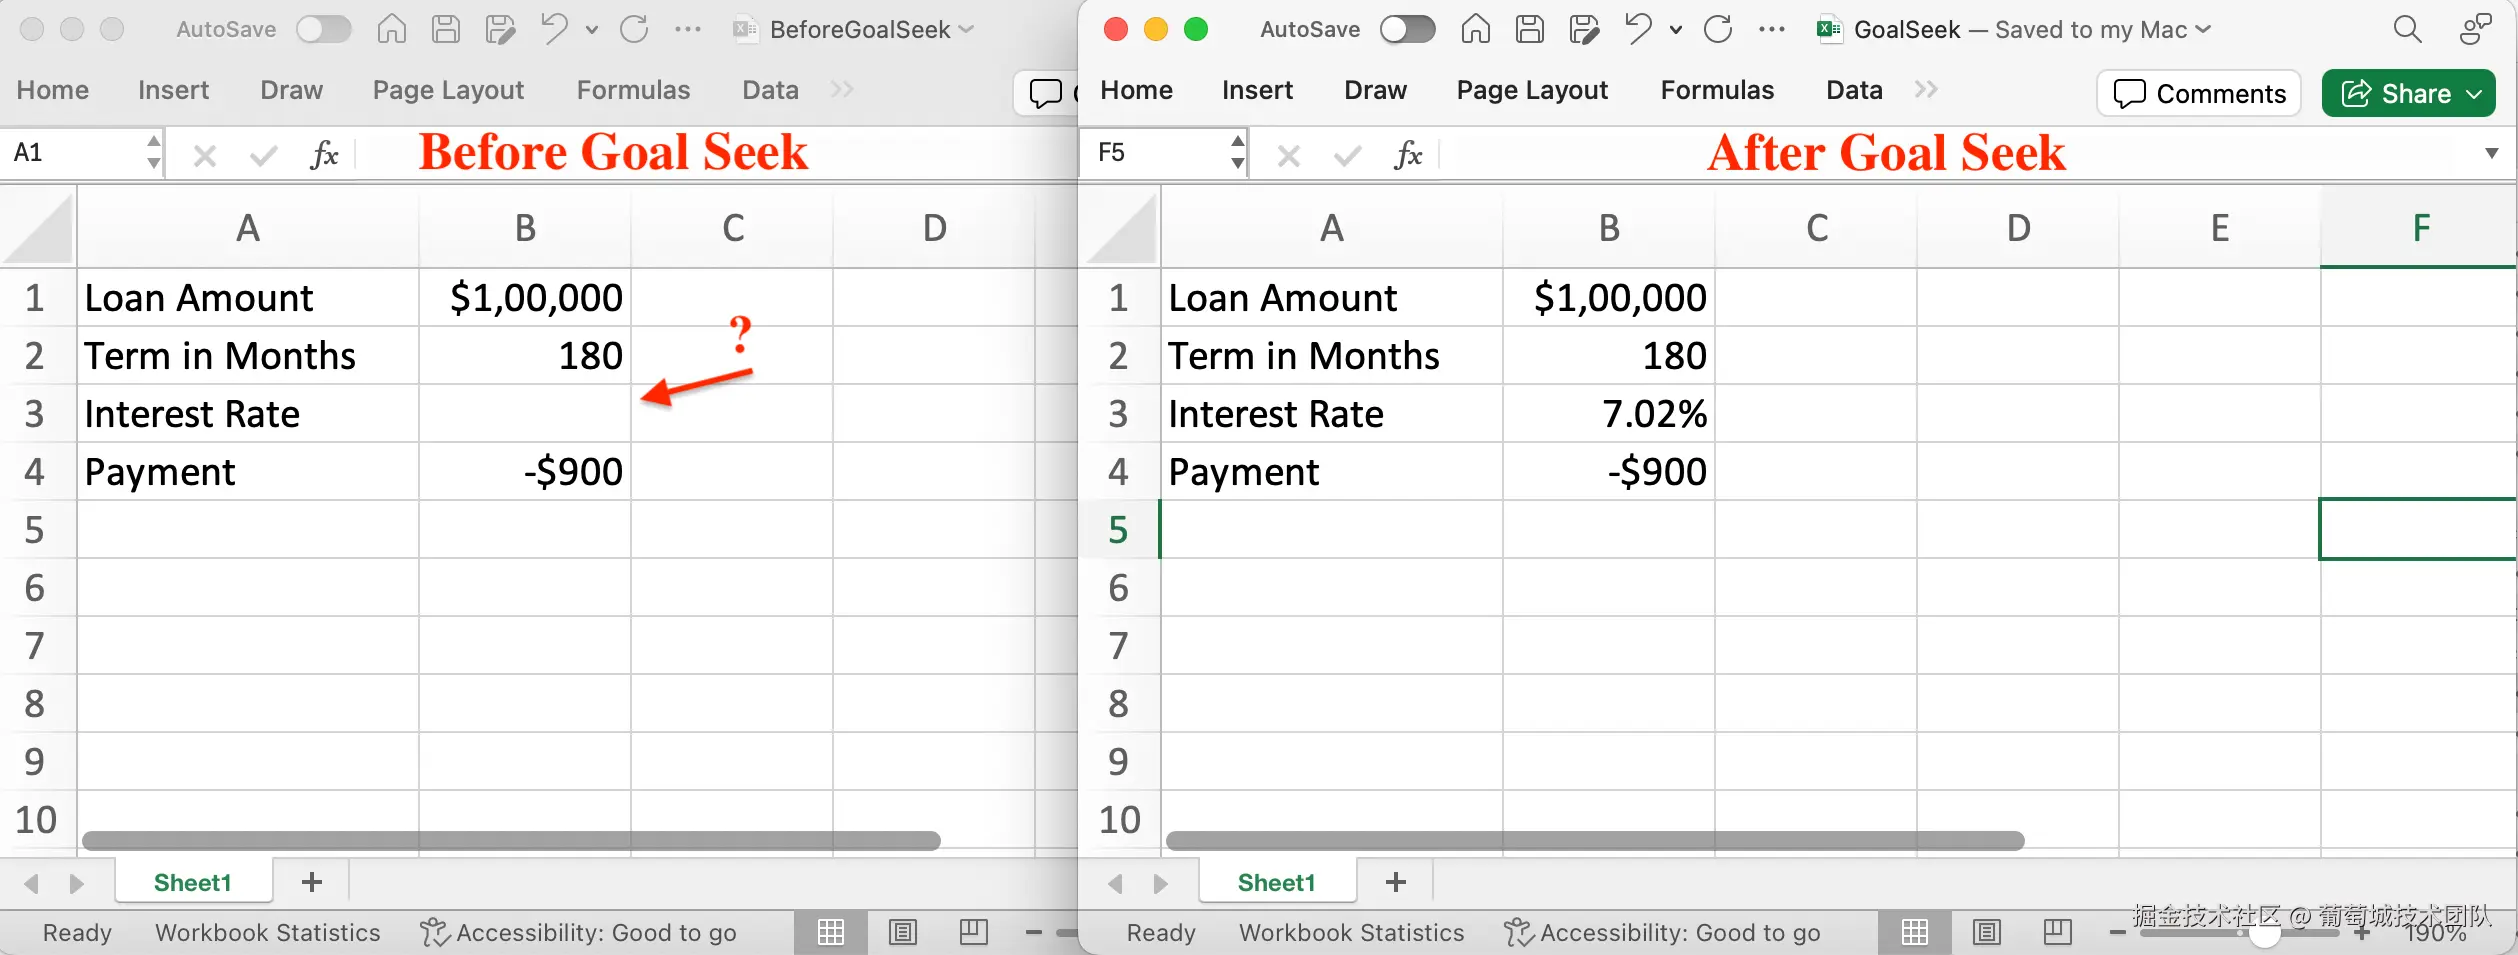
Task: Click the horizontal scrollbar in BeforeGoalSeek window
Action: [511, 841]
